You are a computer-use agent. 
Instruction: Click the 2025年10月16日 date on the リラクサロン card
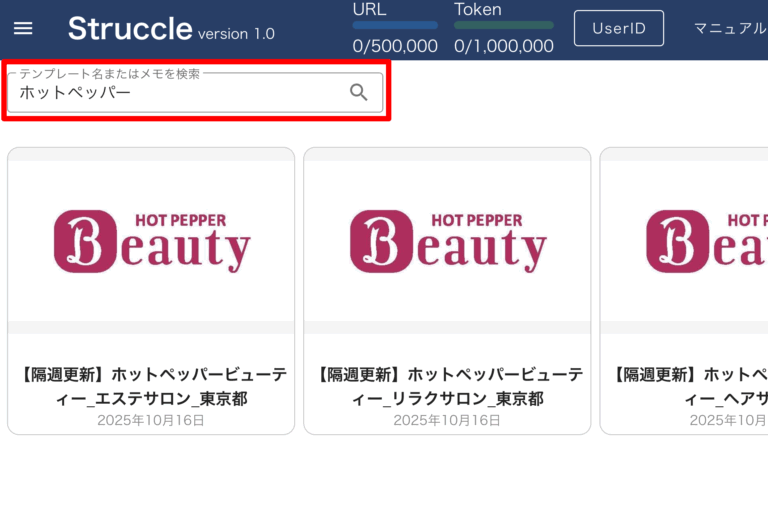coord(447,421)
